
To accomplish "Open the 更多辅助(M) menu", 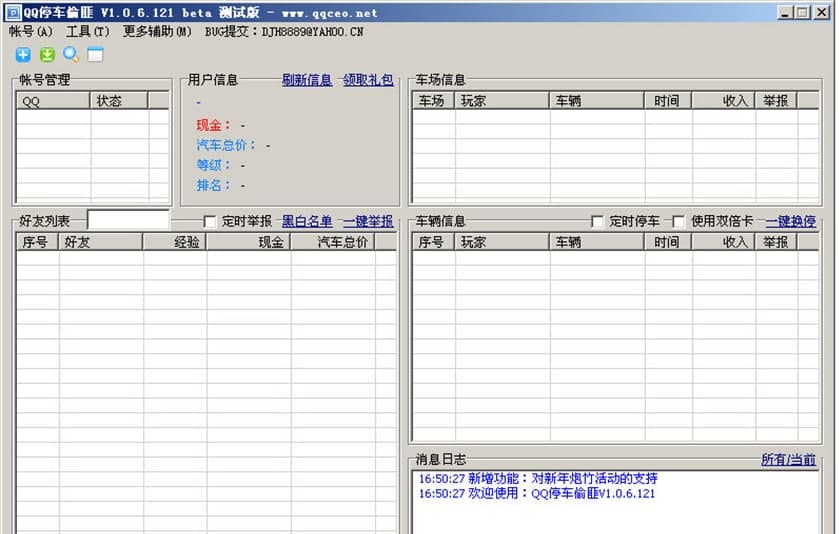I will (x=157, y=31).
